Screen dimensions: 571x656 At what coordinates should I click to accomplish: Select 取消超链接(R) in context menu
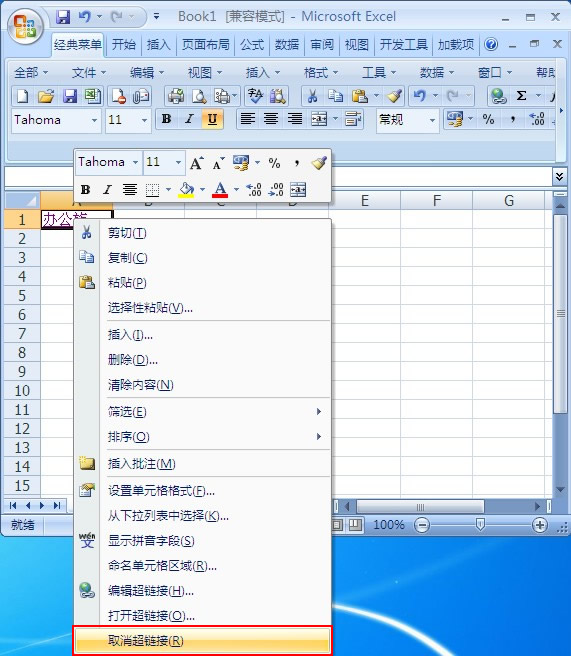[x=202, y=641]
